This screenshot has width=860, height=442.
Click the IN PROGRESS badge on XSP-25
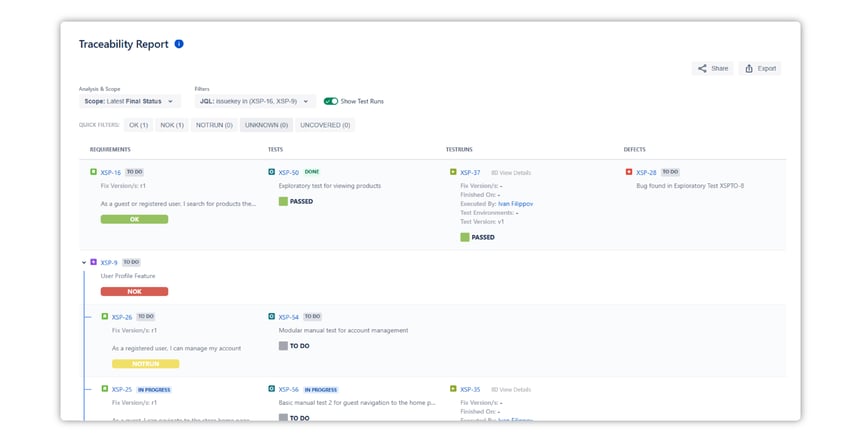[154, 390]
